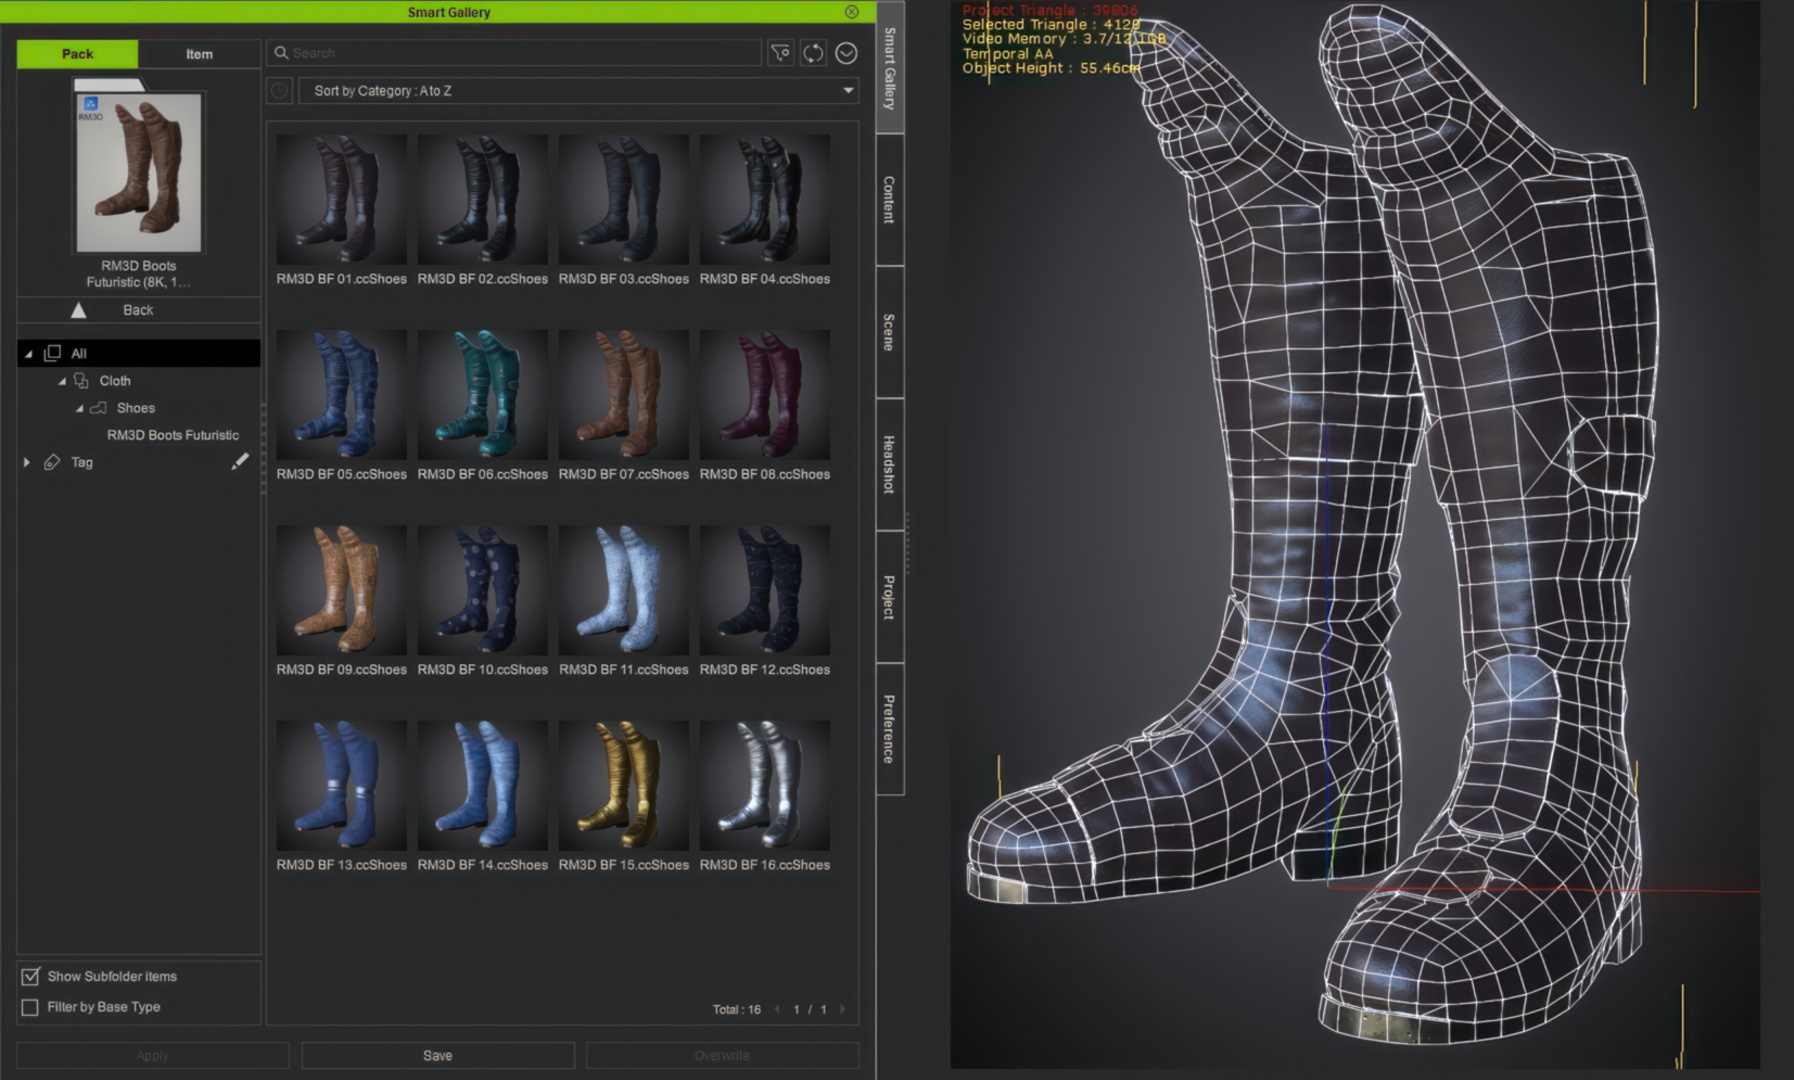The height and width of the screenshot is (1080, 1794).
Task: Open Sort by Category dropdown
Action: [578, 91]
